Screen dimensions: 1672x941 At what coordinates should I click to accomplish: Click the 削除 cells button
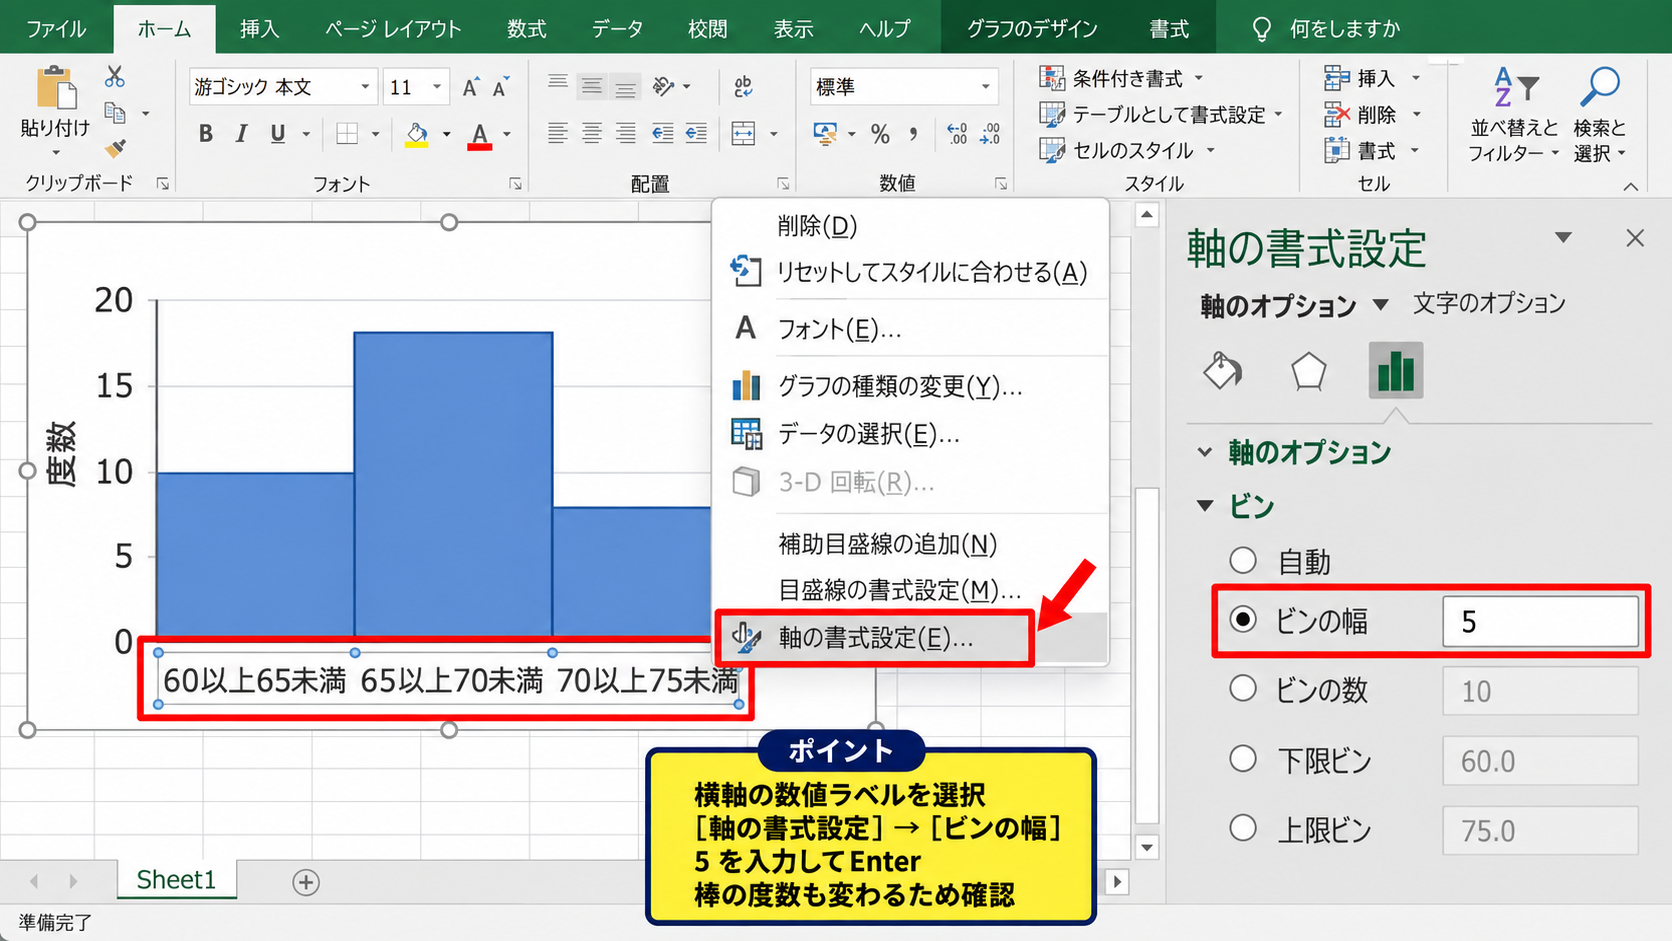click(1360, 115)
